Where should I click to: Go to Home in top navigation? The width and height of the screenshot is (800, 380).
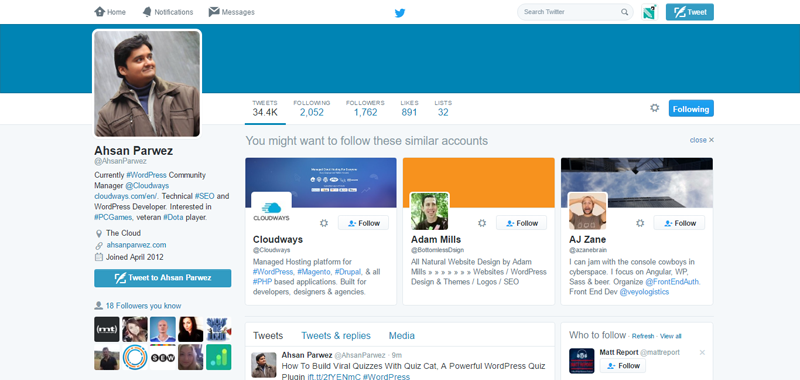[x=110, y=12]
